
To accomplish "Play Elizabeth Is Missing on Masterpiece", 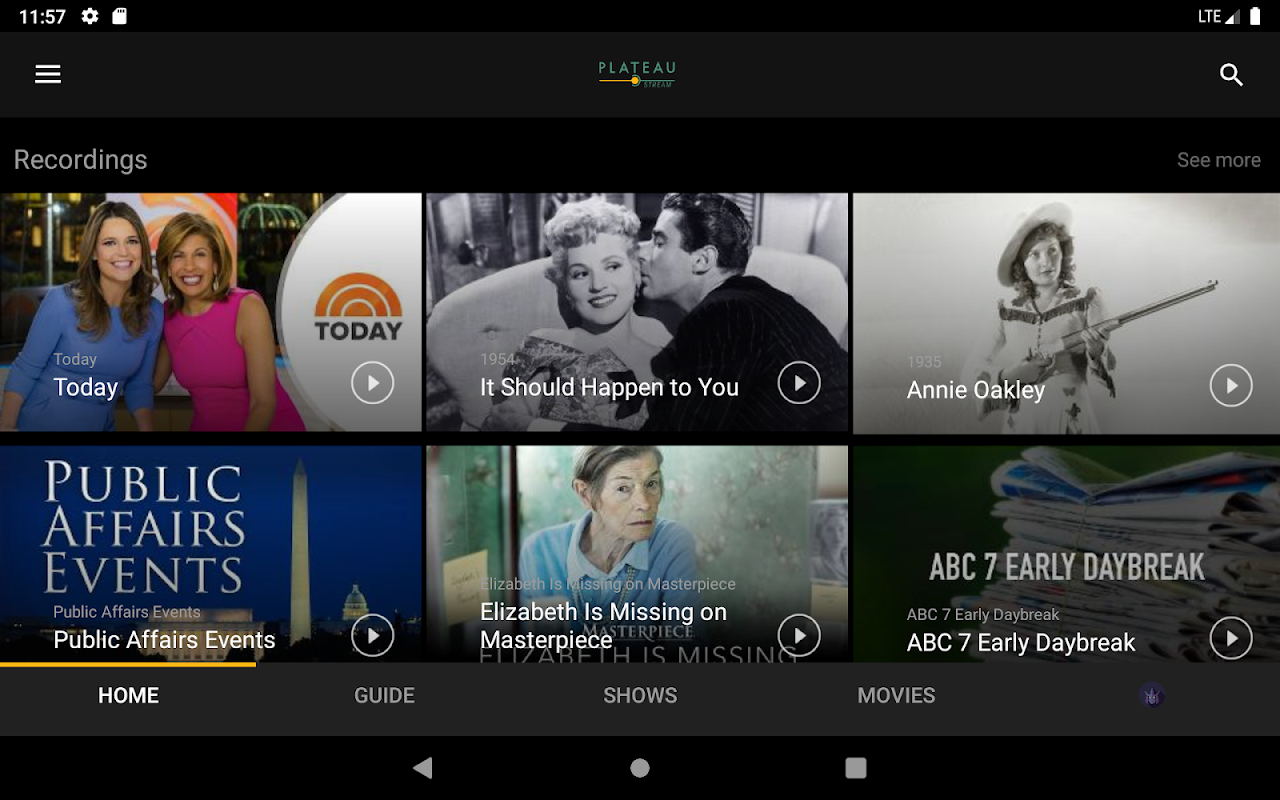I will tap(799, 635).
